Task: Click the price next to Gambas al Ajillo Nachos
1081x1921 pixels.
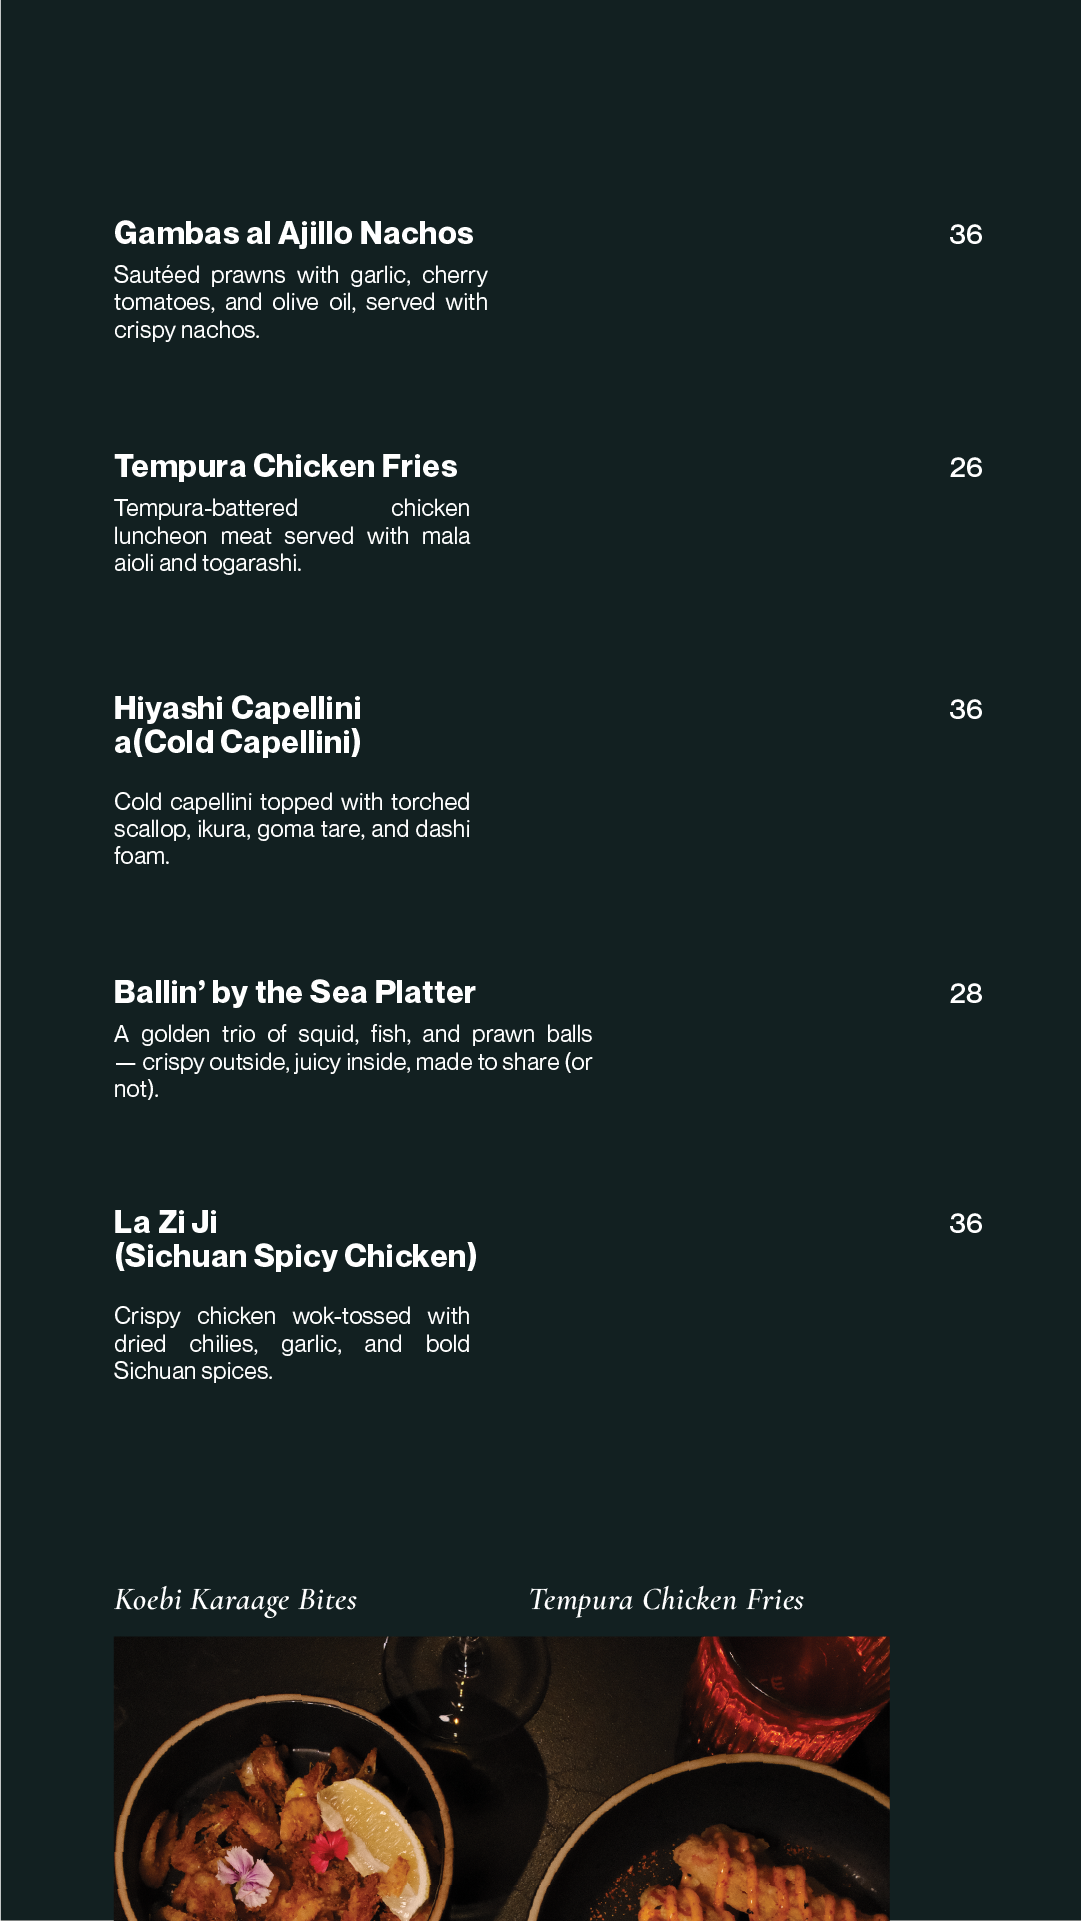Action: (965, 234)
